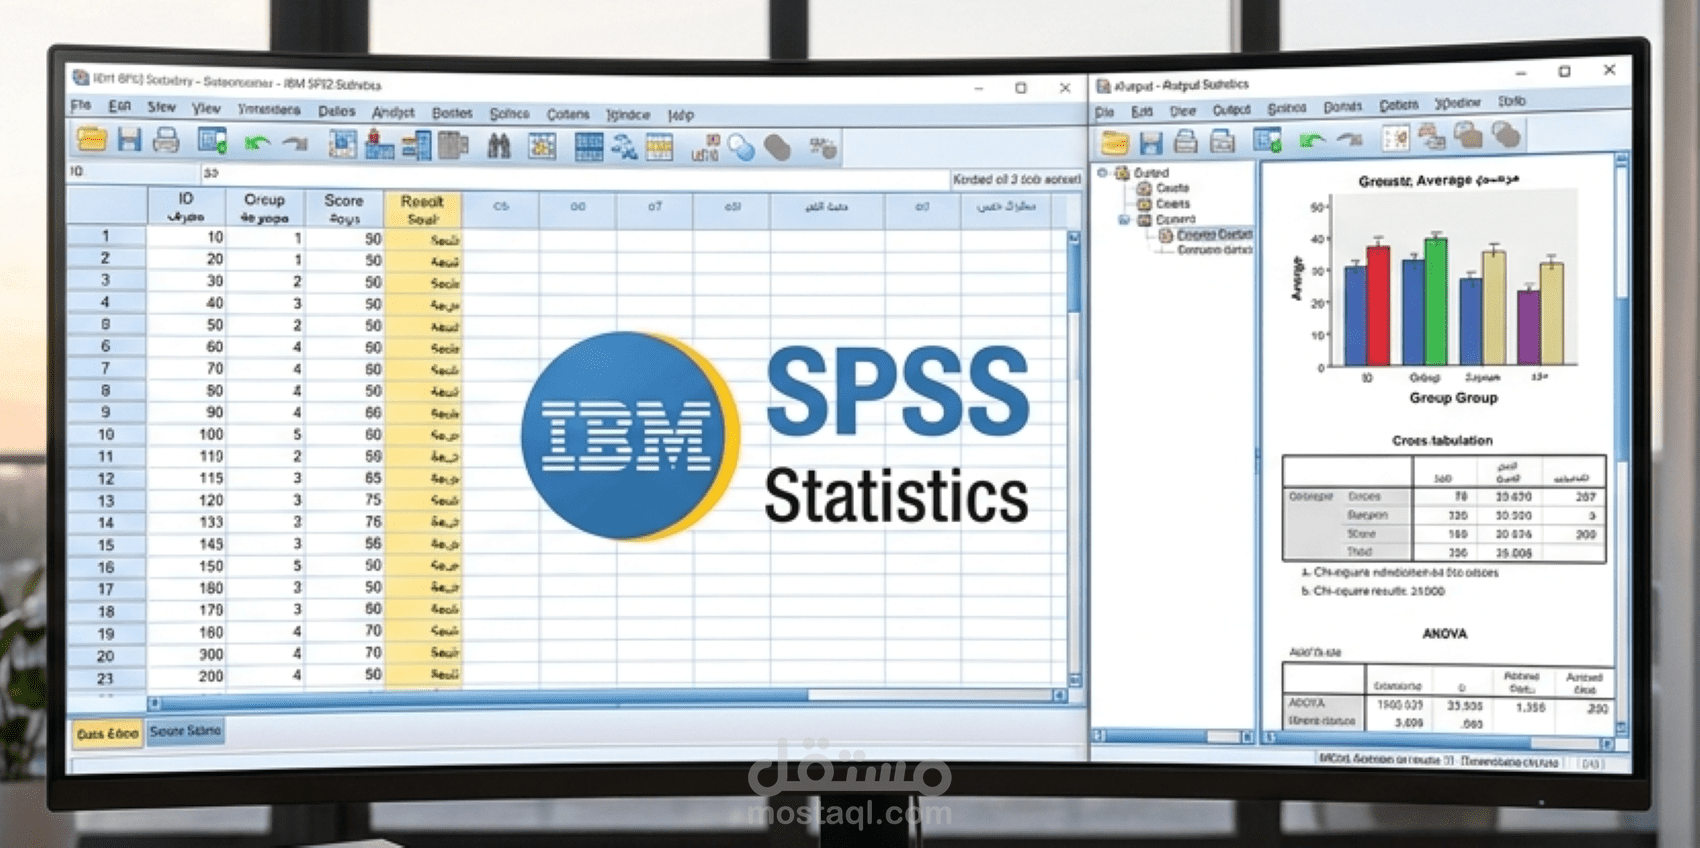Viewport: 1700px width, 848px height.
Task: Collapse the root node of the Output outline tree
Action: [1103, 172]
